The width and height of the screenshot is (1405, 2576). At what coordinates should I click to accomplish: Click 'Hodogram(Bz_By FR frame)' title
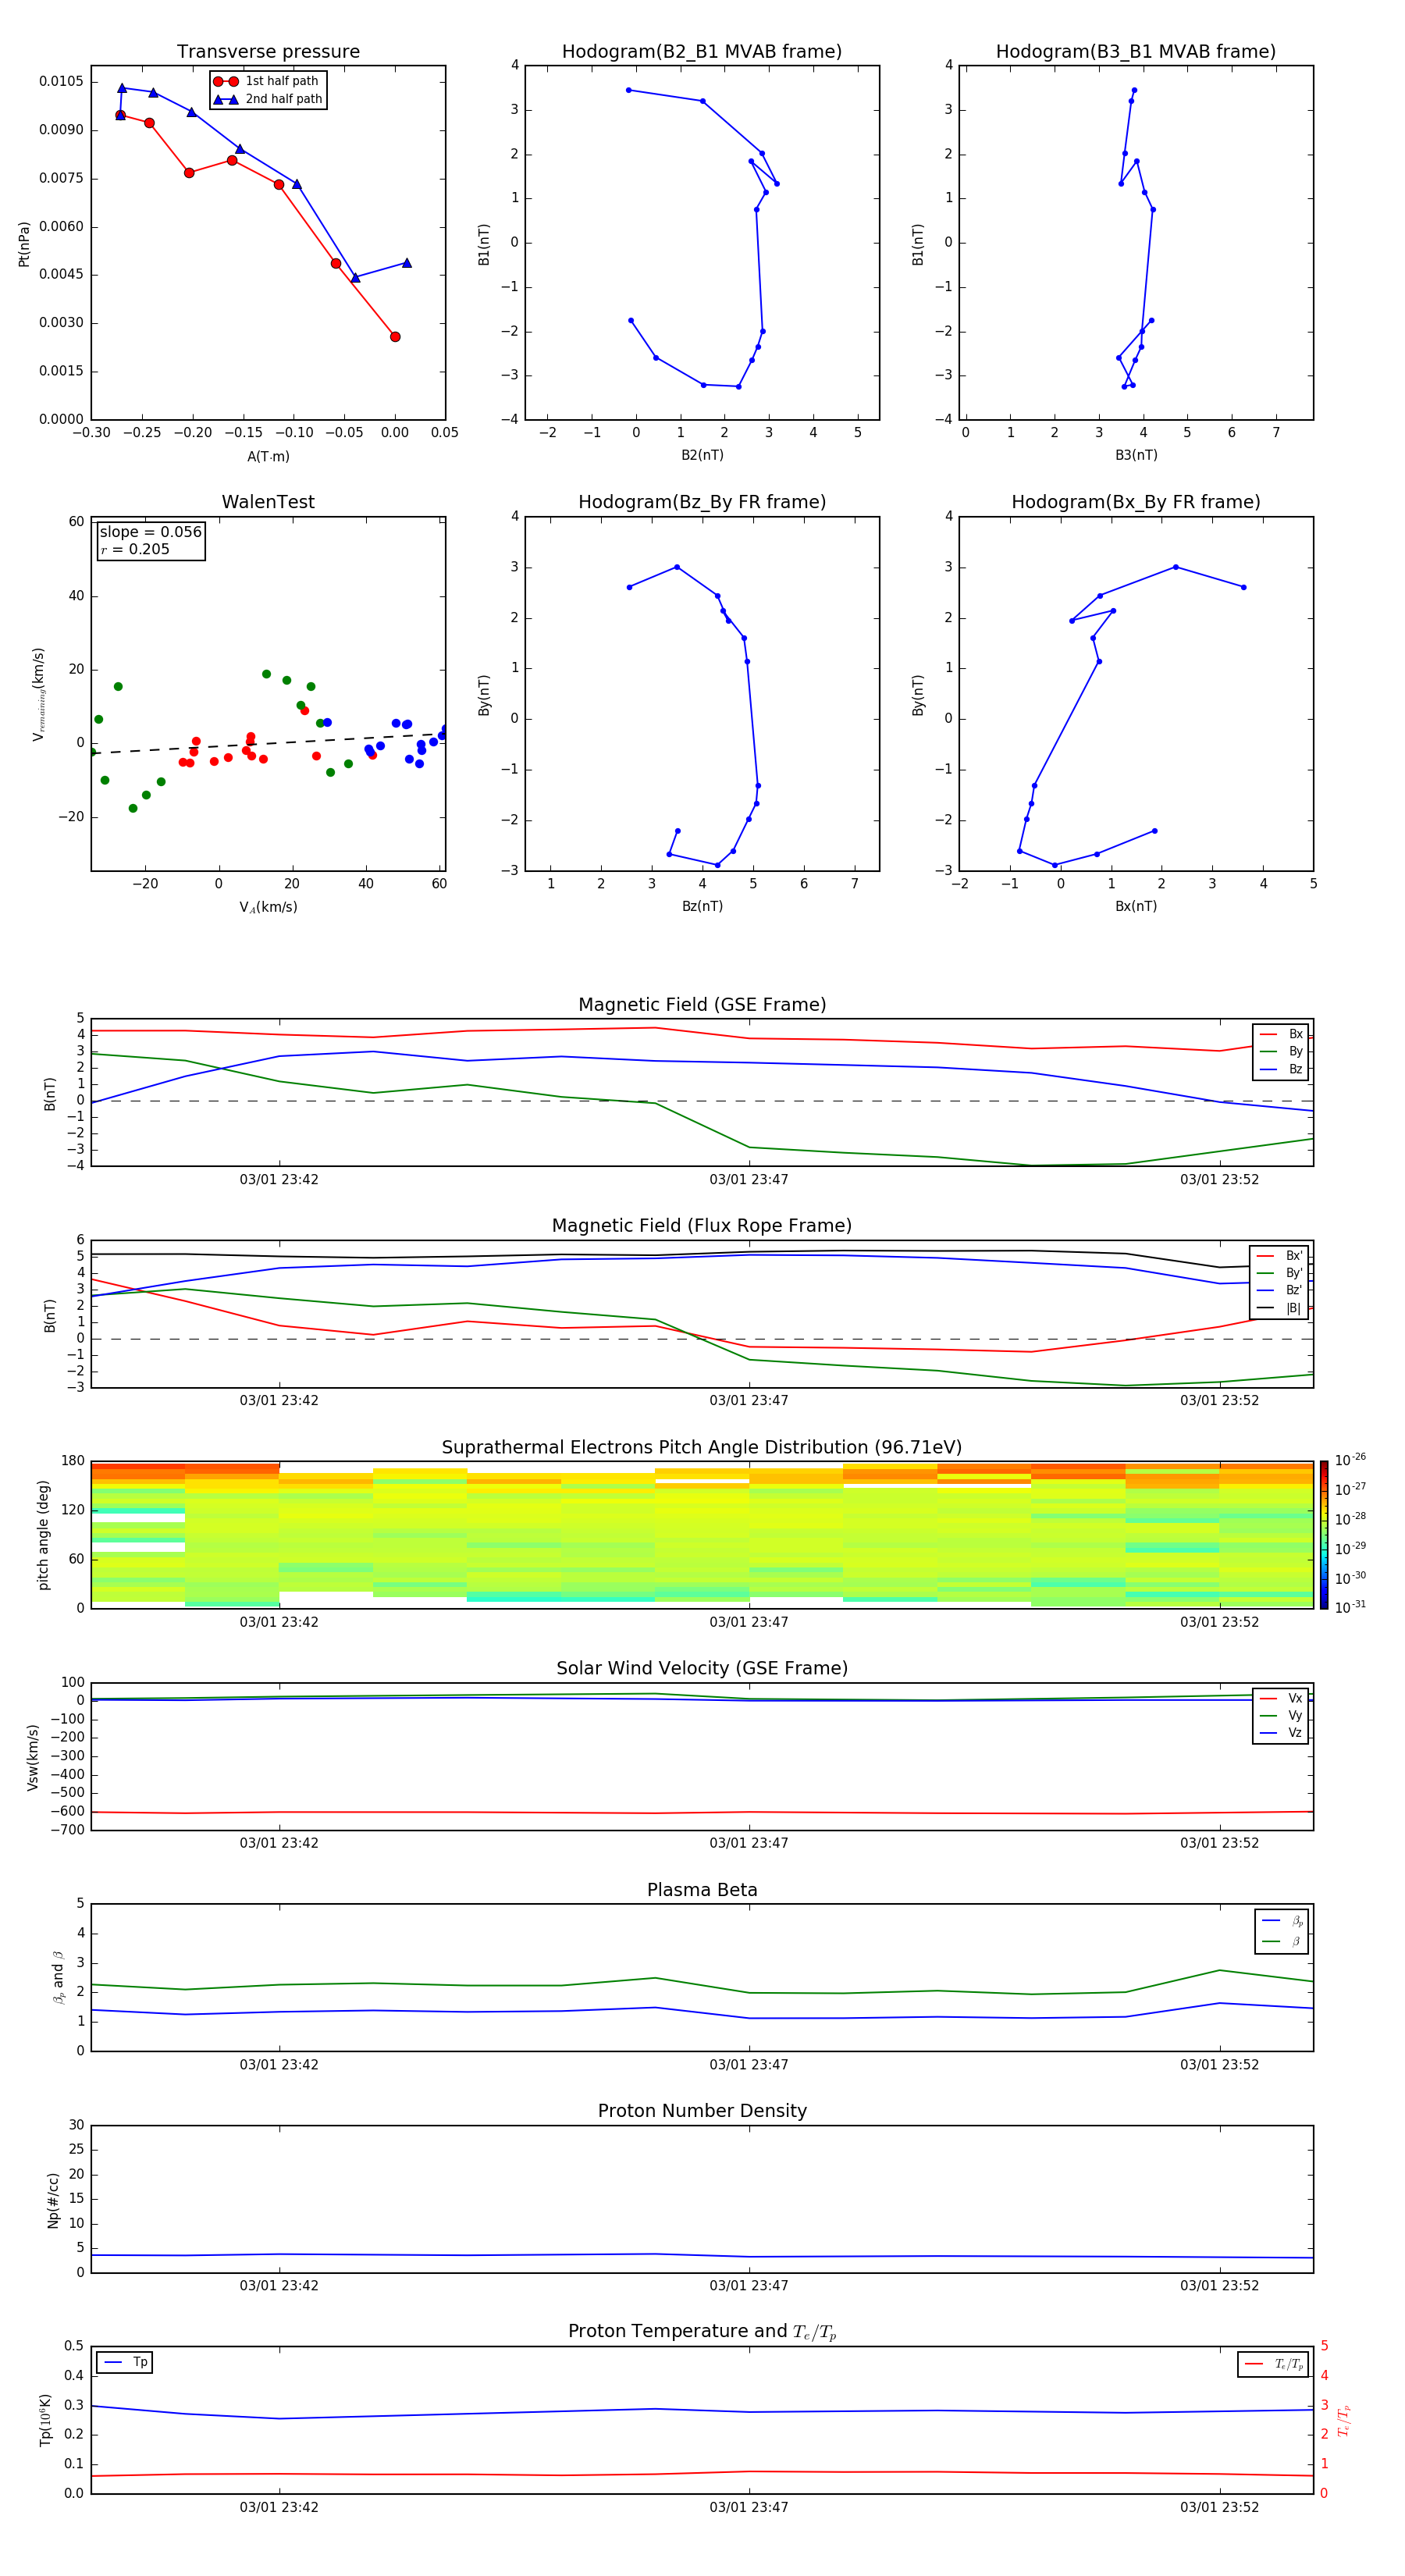tap(702, 502)
